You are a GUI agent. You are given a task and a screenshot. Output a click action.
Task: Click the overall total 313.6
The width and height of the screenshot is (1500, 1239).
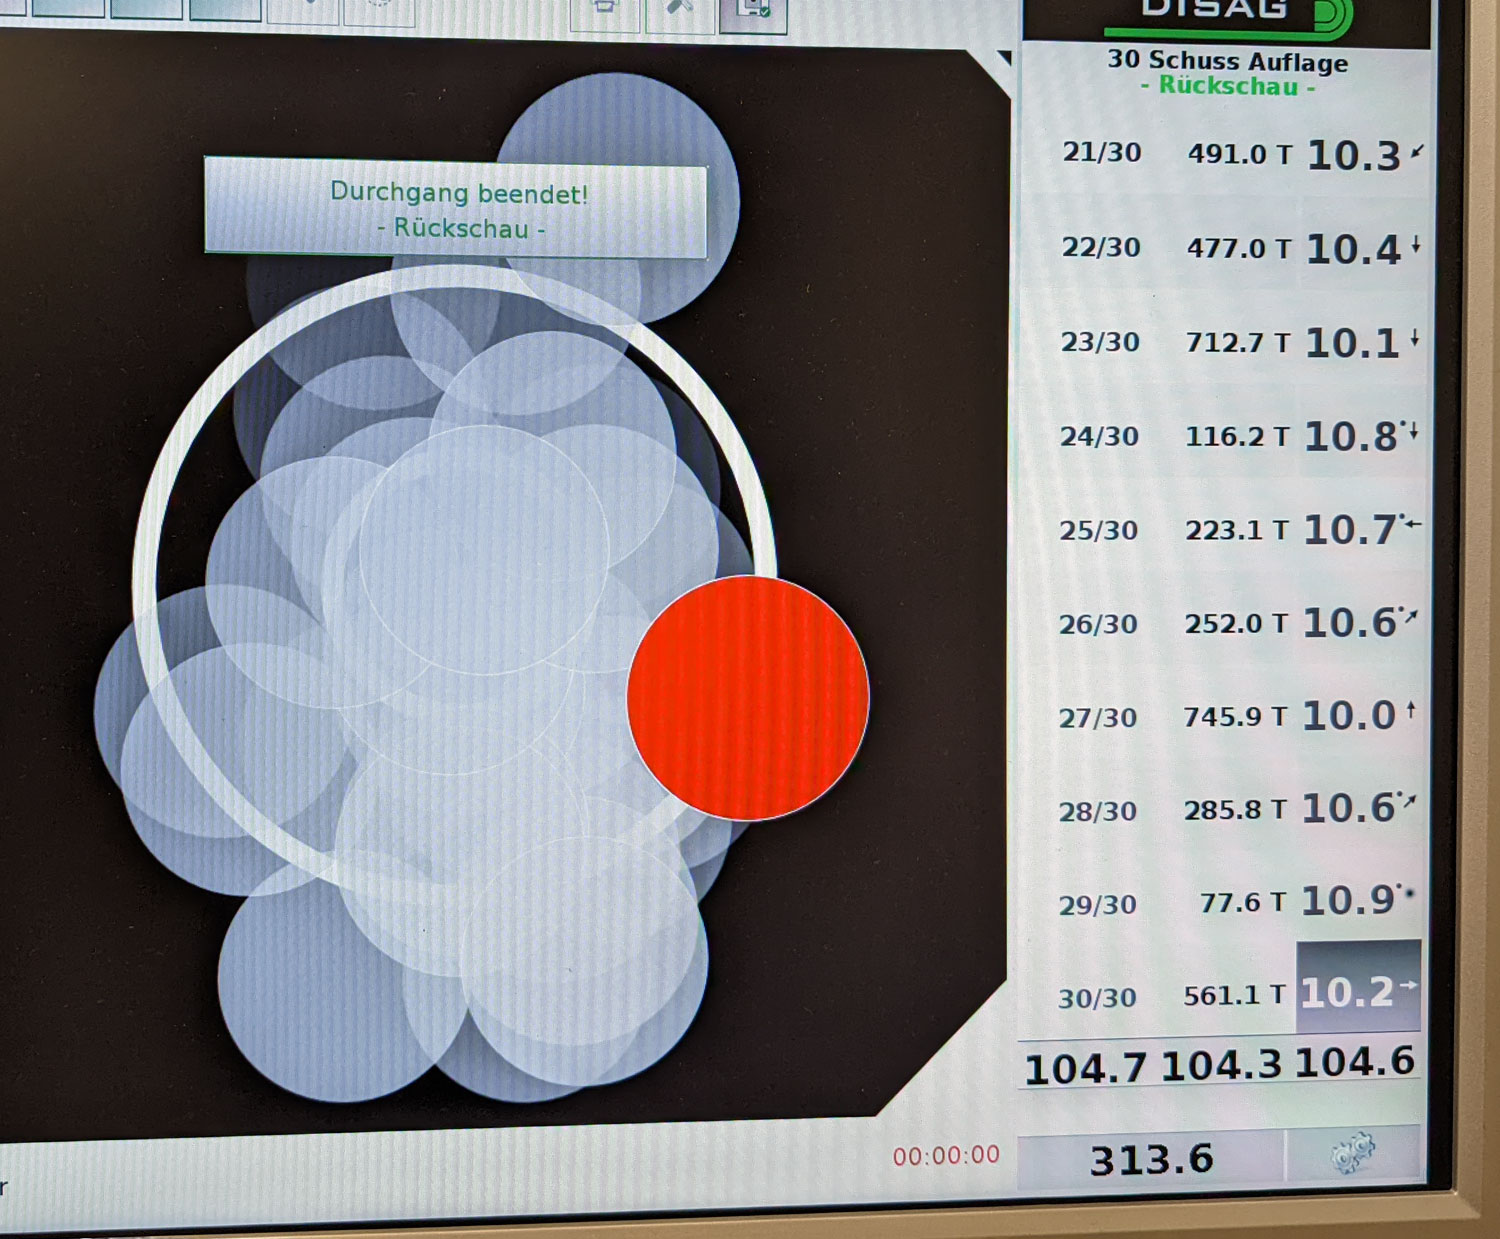click(x=1151, y=1160)
